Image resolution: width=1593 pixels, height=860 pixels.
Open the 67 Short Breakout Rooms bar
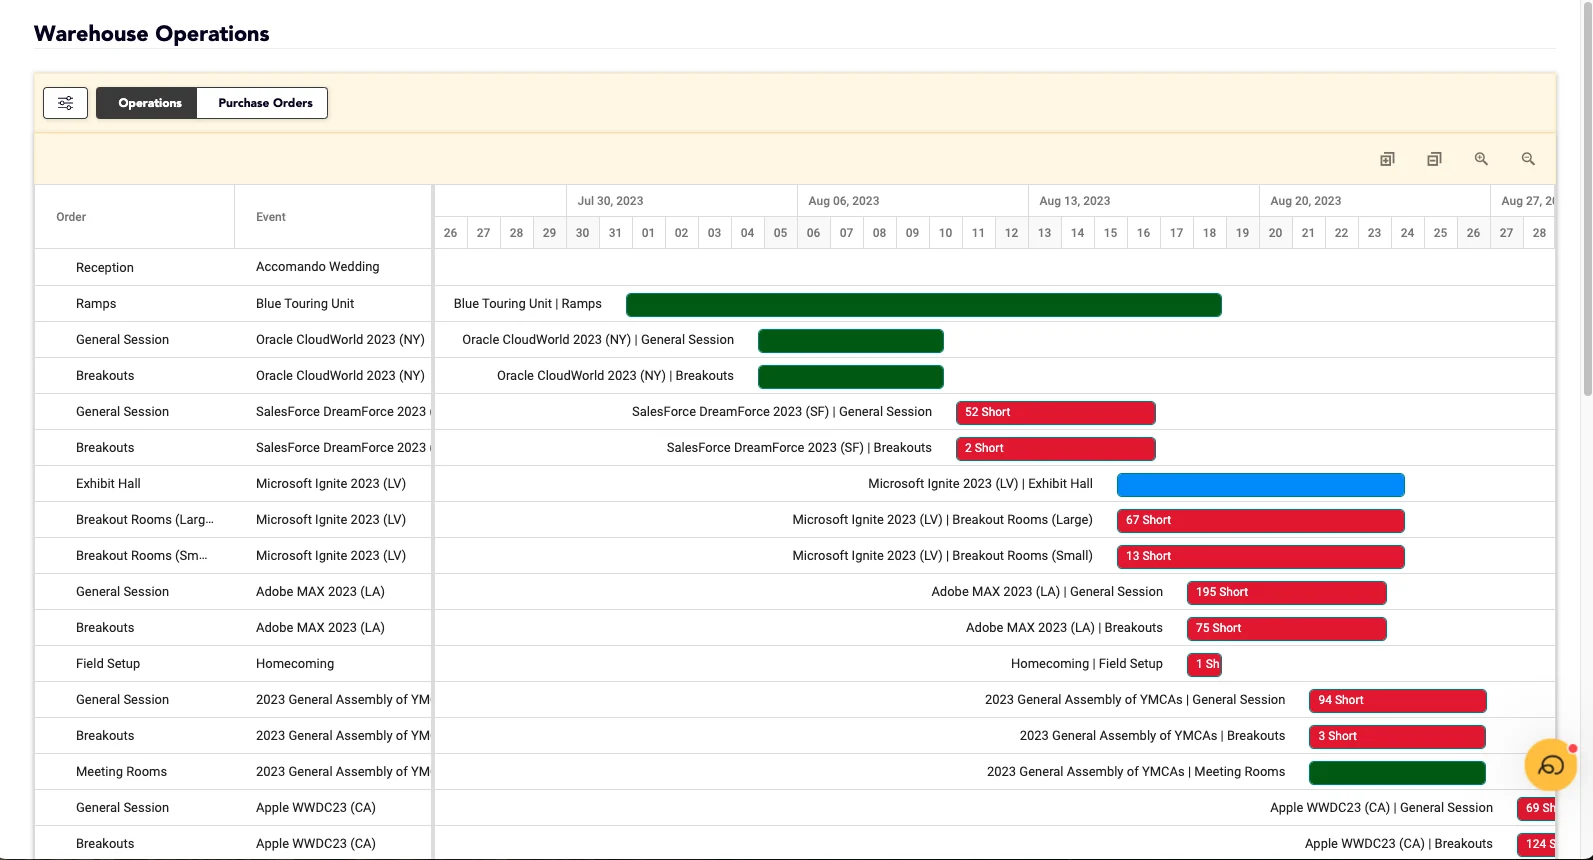tap(1261, 520)
